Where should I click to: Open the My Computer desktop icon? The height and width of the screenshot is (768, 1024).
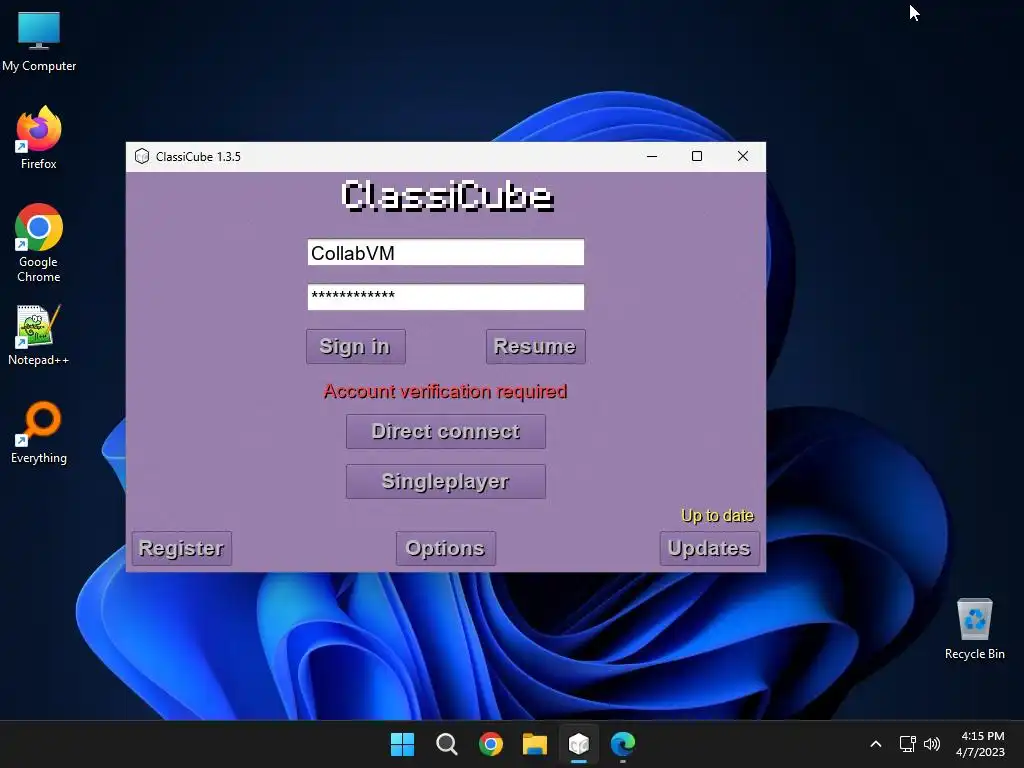pos(39,40)
